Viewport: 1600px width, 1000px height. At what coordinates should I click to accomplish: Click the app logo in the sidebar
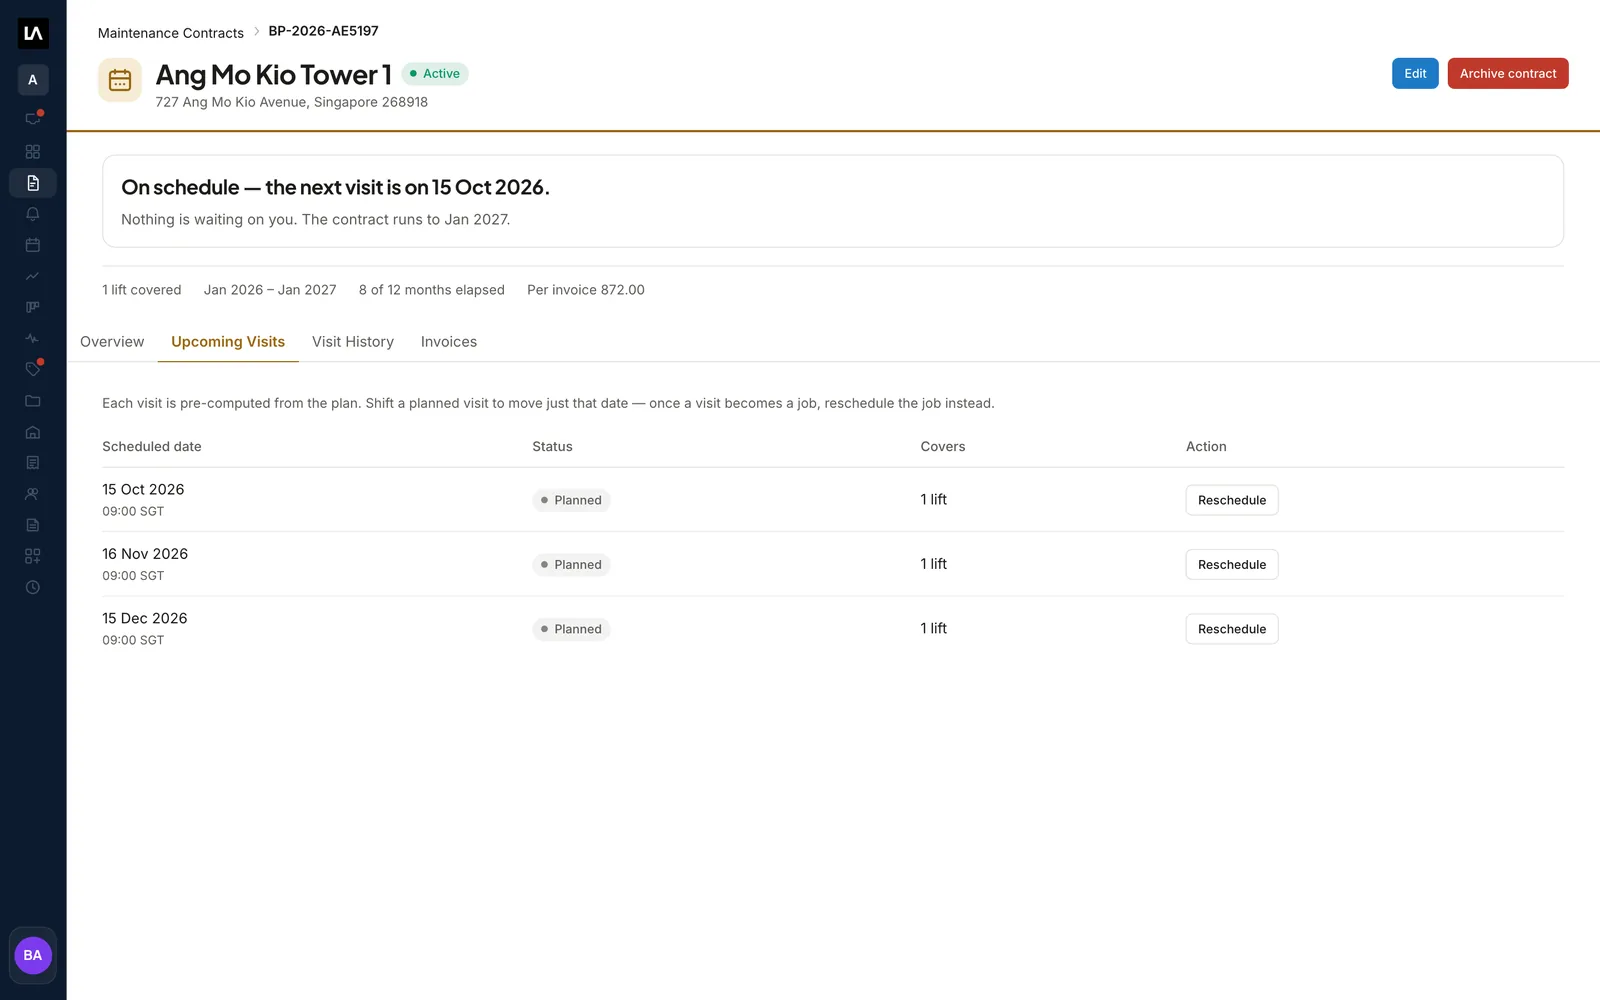pyautogui.click(x=33, y=33)
